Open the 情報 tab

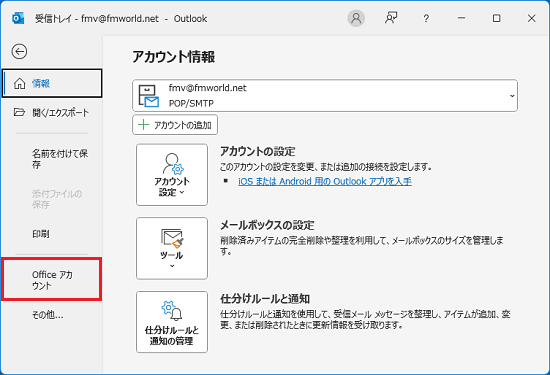(x=52, y=83)
